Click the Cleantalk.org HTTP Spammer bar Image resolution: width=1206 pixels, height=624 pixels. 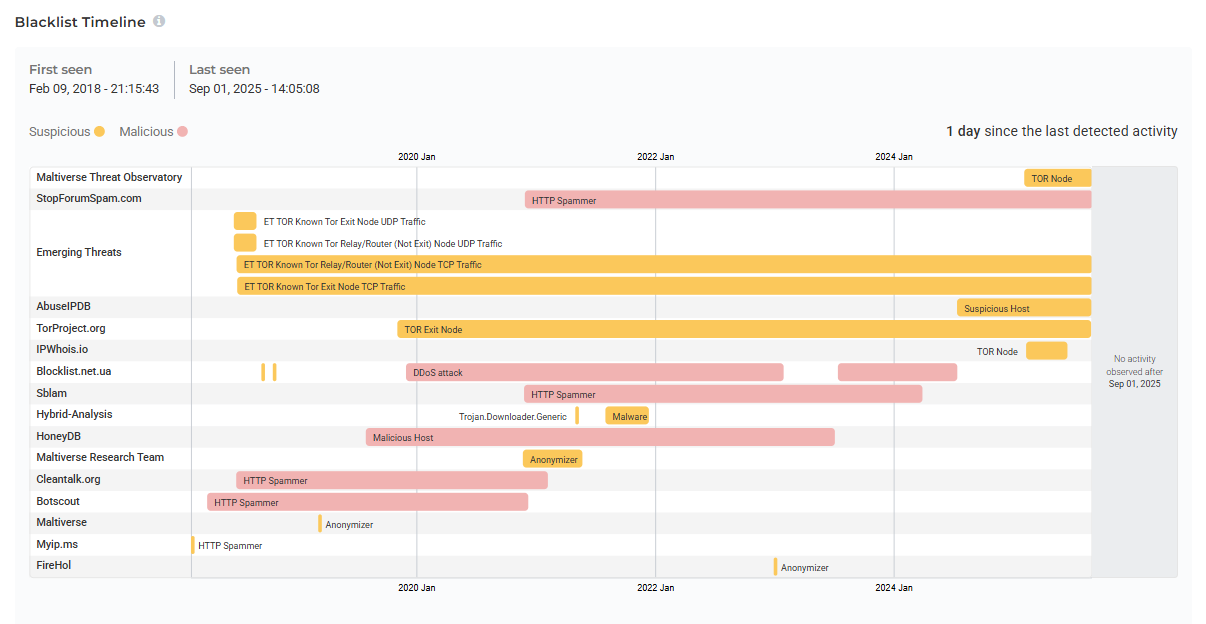coord(391,480)
